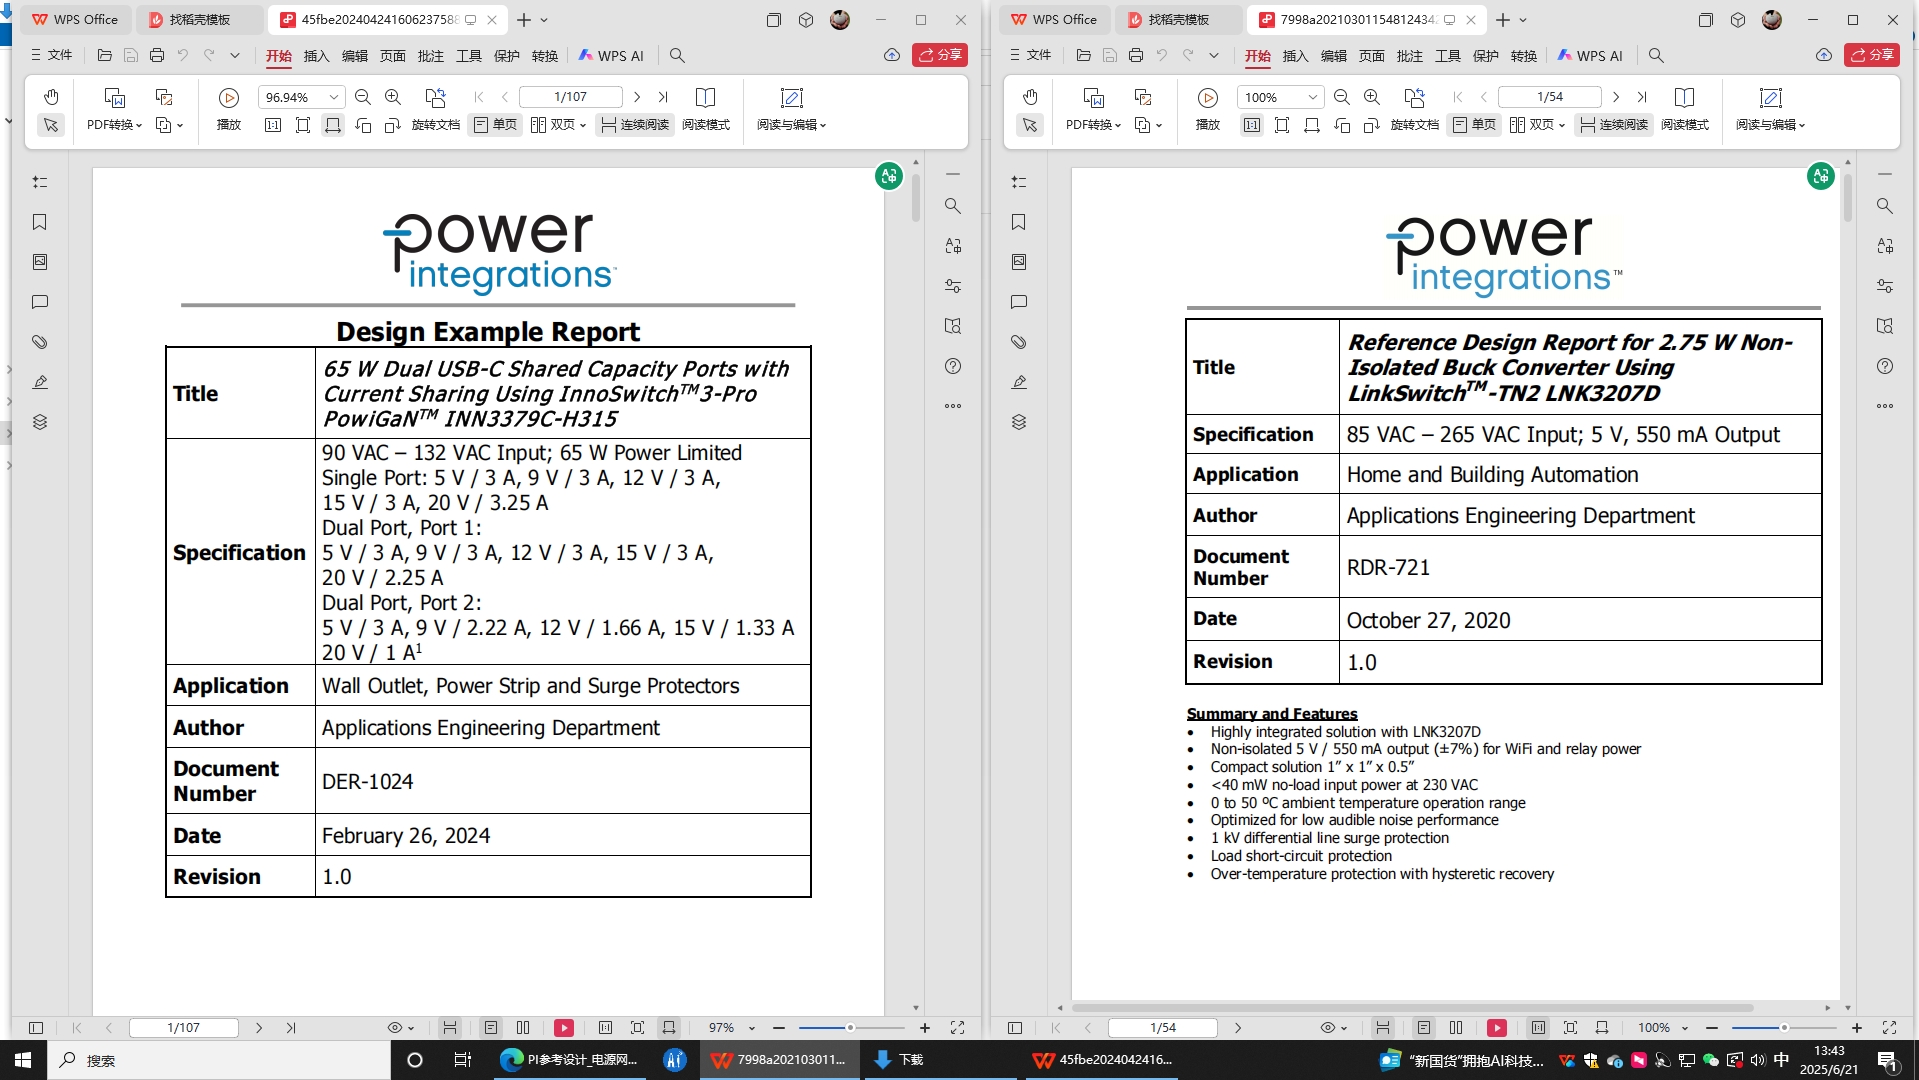Rotate clockwise icon in left window toolbar
This screenshot has width=1919, height=1080.
point(392,125)
